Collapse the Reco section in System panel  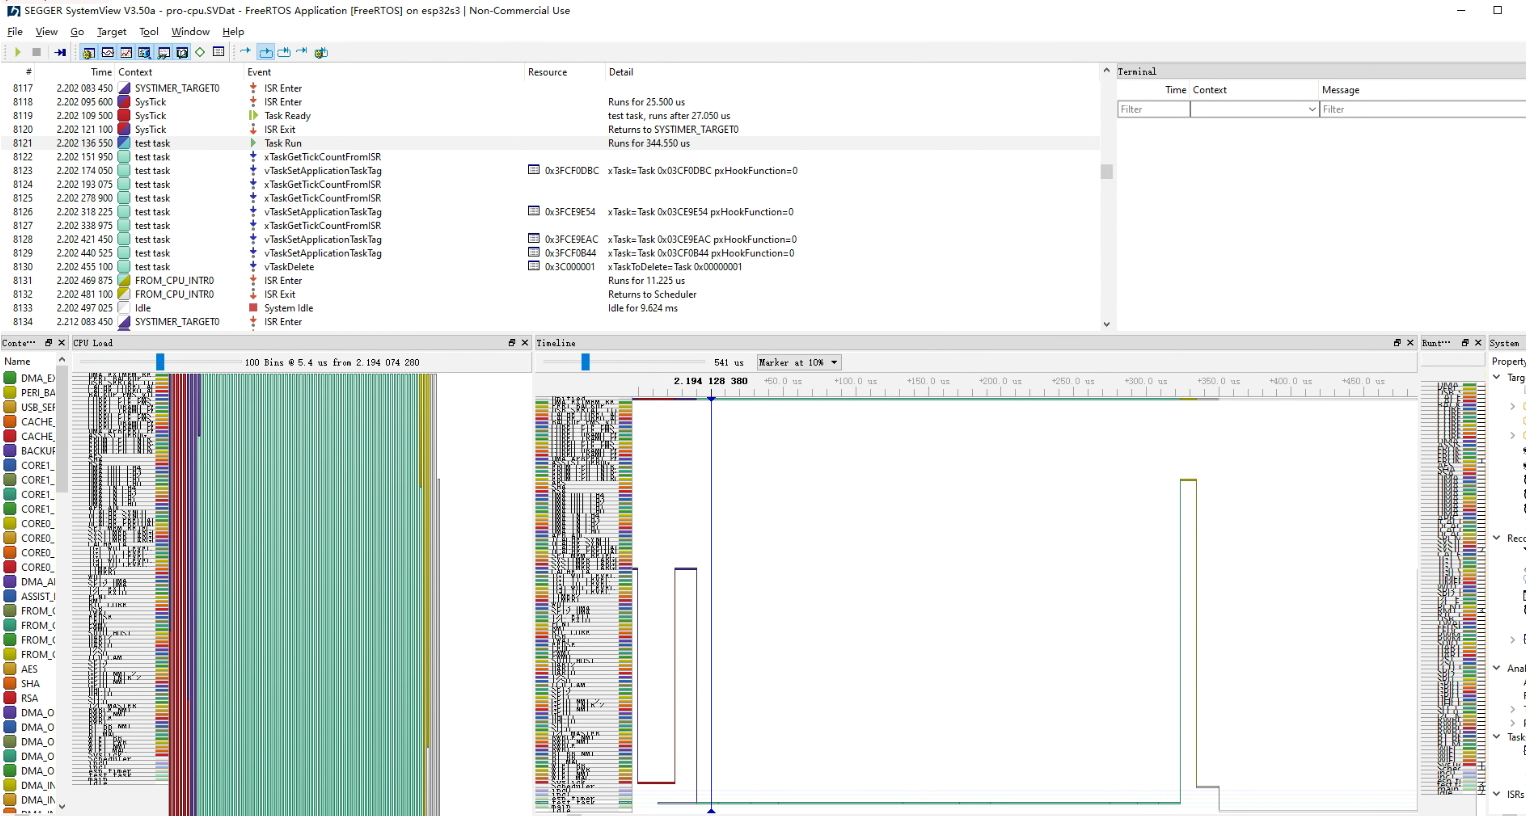click(x=1497, y=538)
